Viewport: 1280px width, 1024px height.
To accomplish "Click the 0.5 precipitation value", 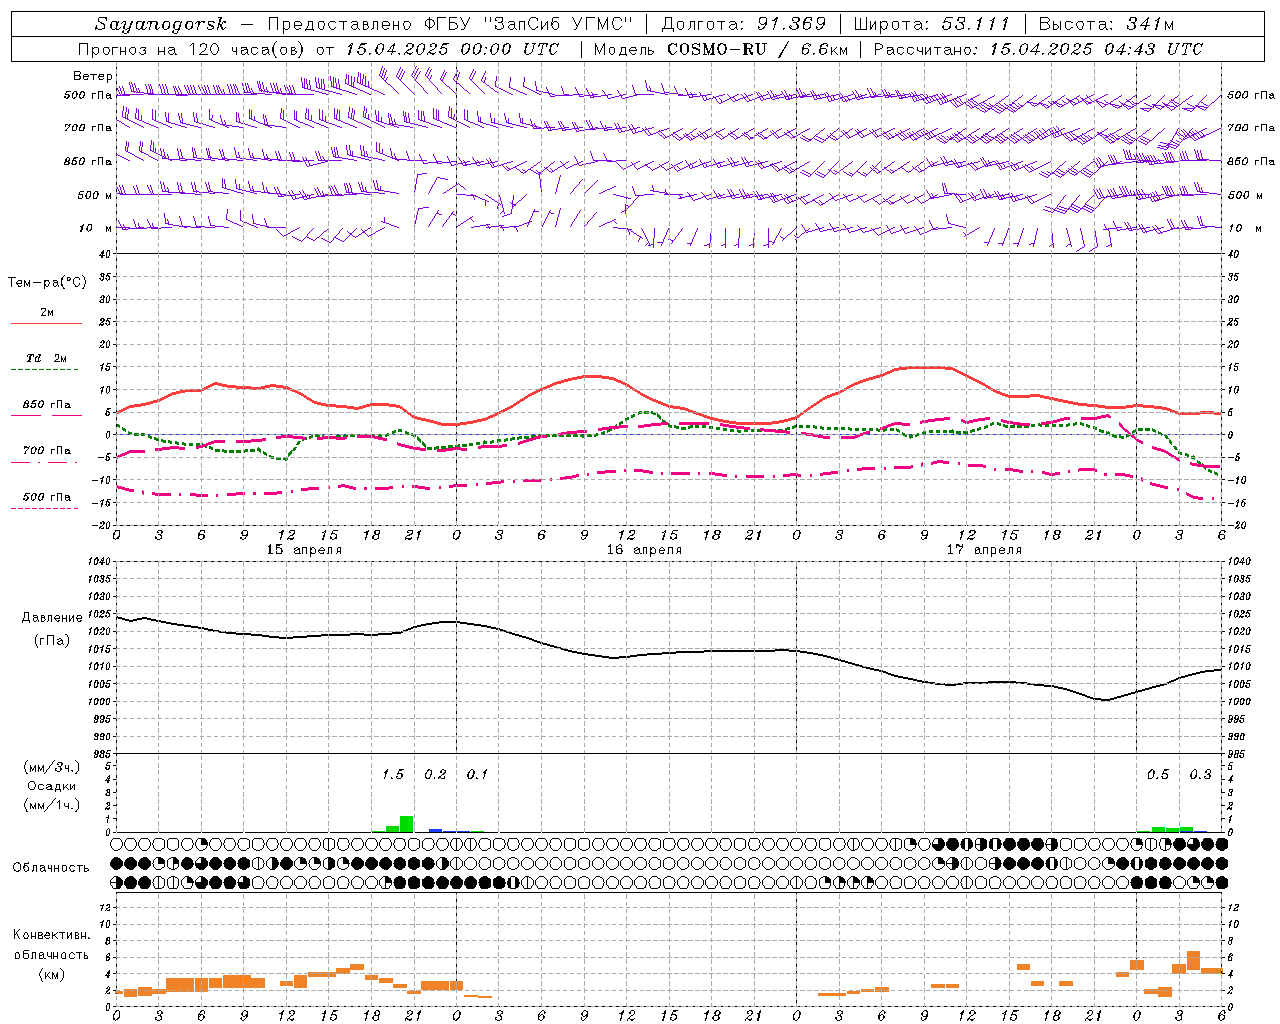I will [x=1158, y=774].
